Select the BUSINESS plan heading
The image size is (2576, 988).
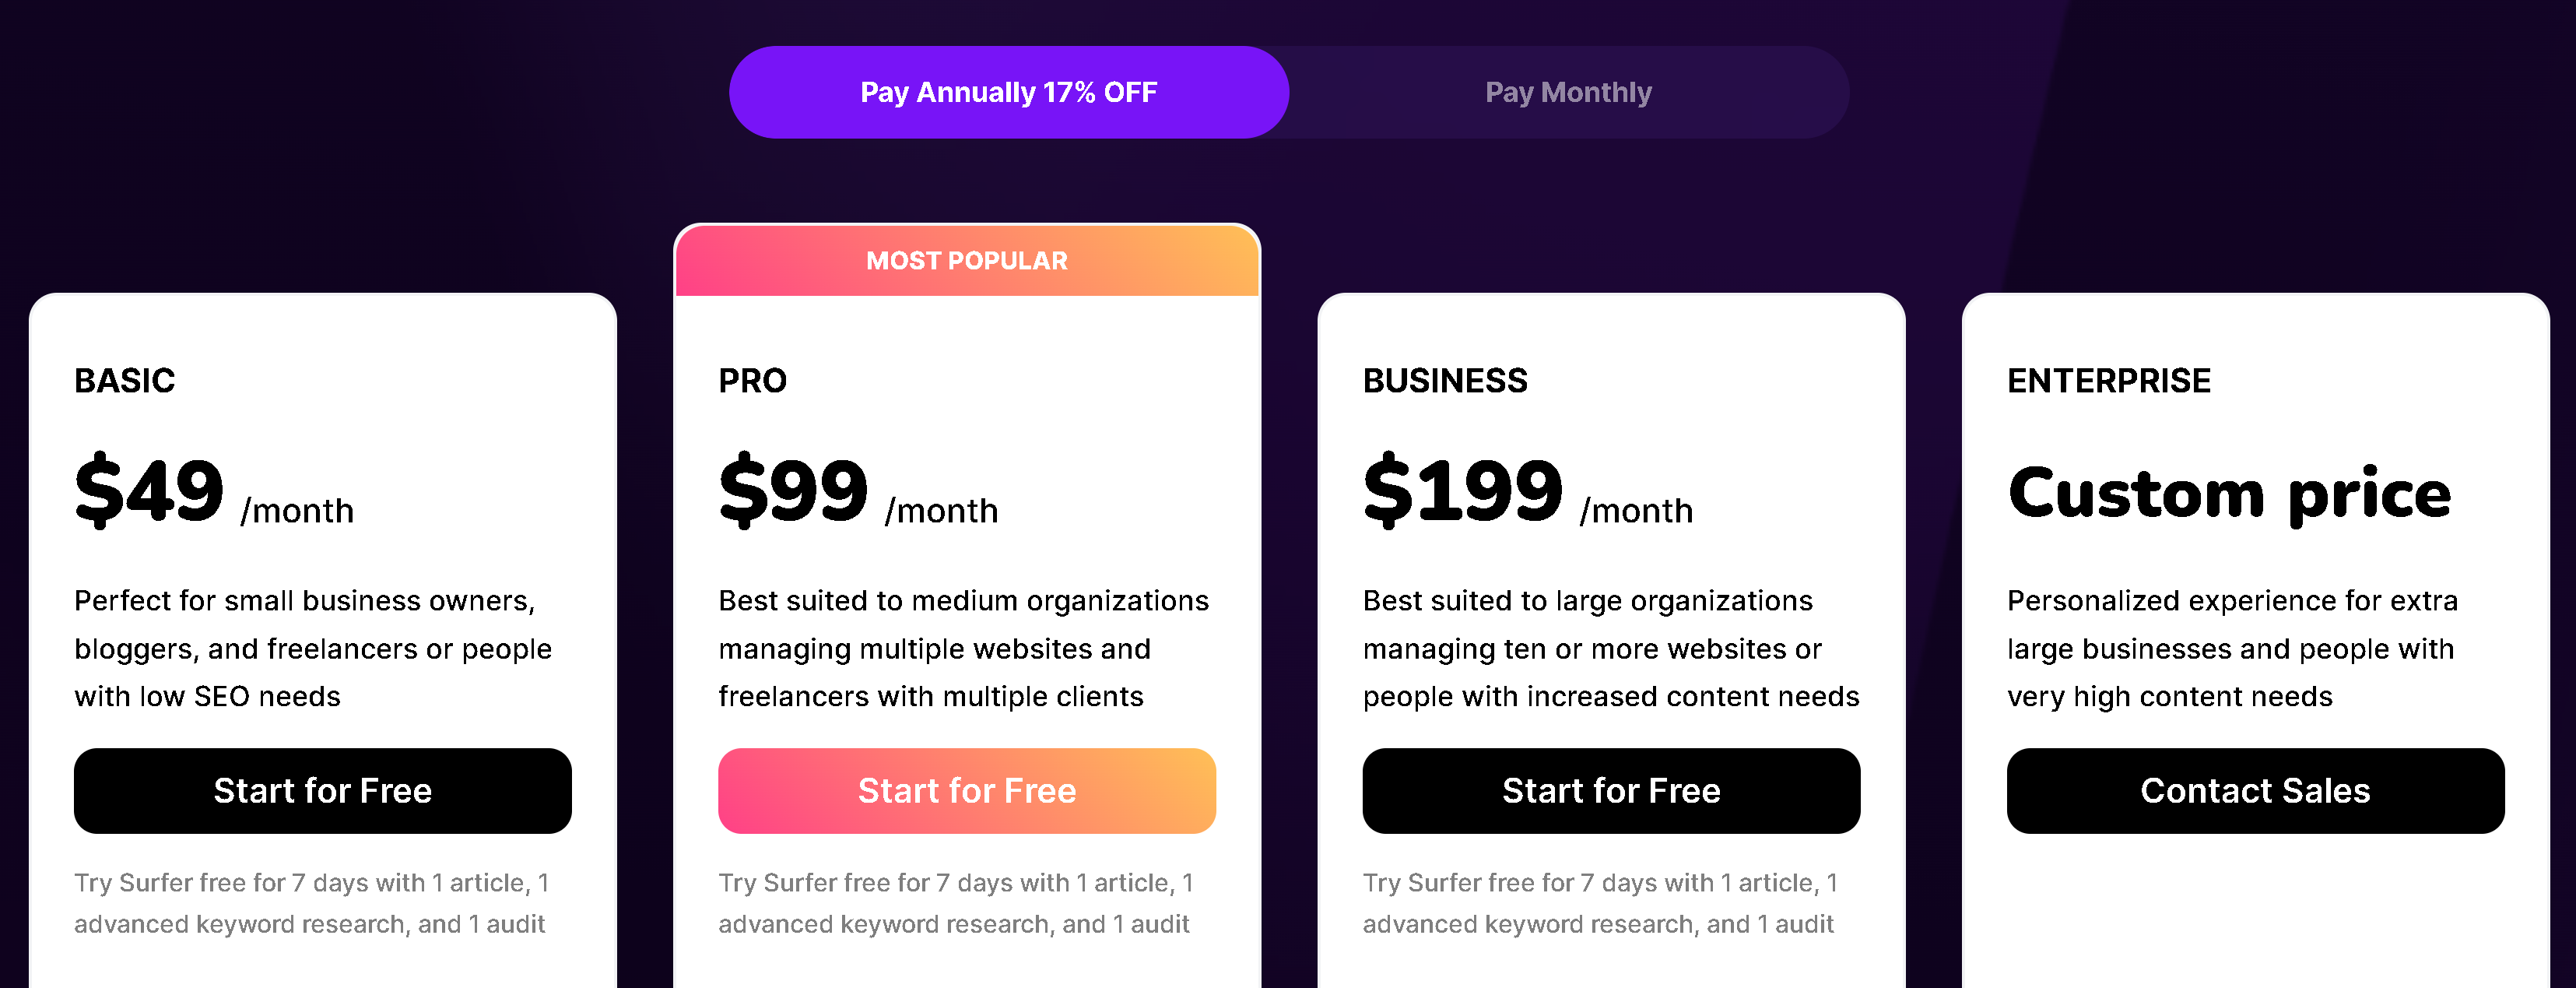click(1445, 381)
